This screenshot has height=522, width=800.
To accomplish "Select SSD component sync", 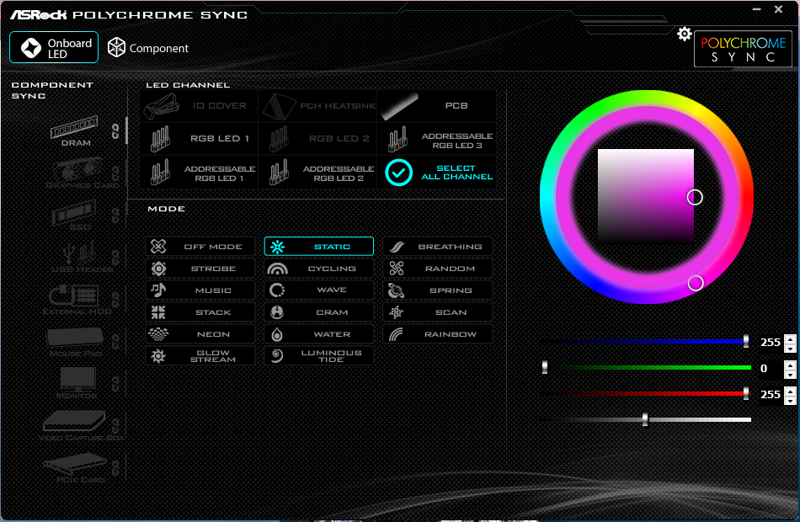I will [75, 216].
